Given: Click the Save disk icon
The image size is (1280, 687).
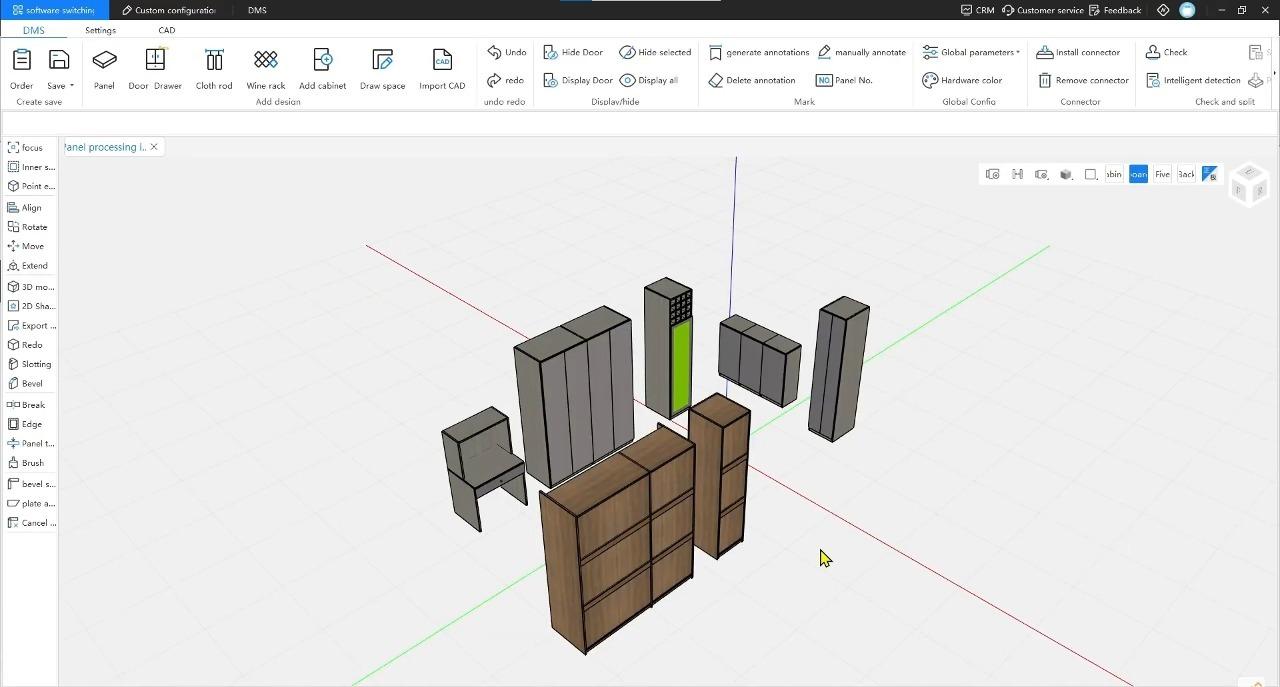Looking at the screenshot, I should click(59, 60).
